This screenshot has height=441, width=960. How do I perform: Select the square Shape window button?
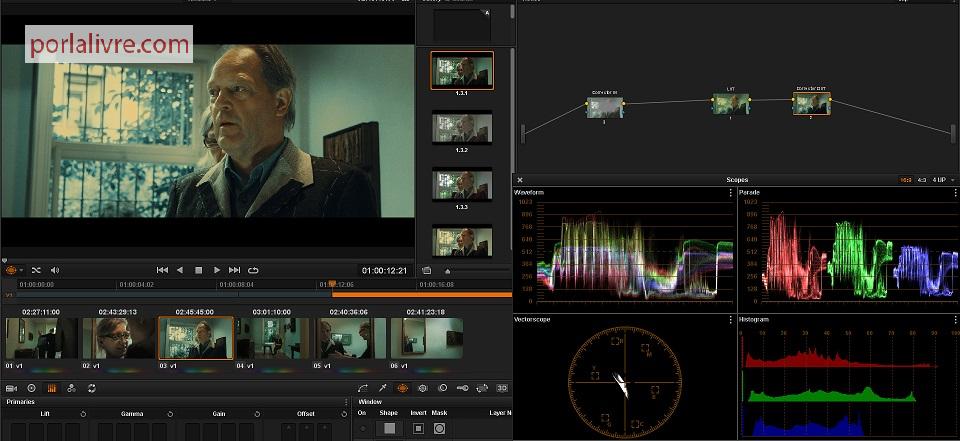(389, 429)
